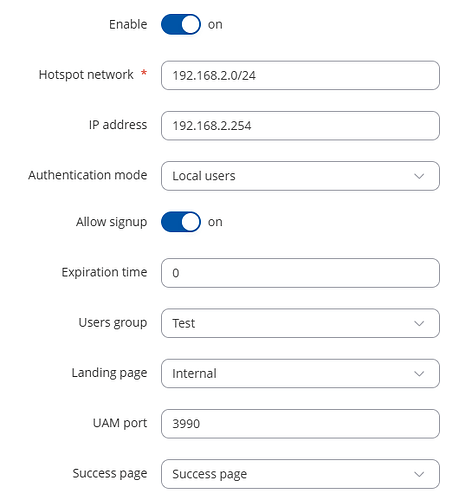The image size is (472, 500).
Task: Toggle the Enable switch off
Action: (x=181, y=24)
